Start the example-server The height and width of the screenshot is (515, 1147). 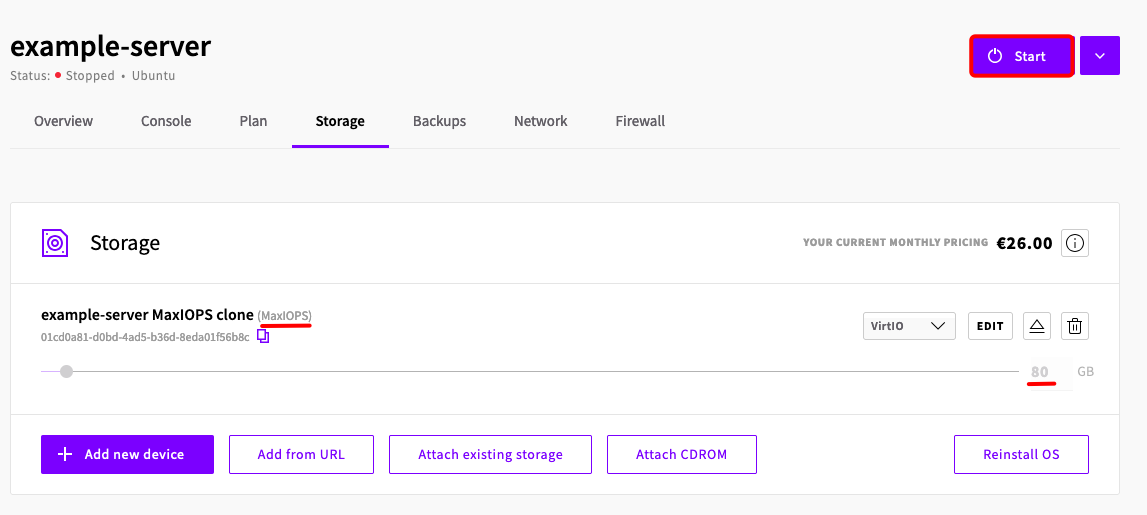pos(1022,56)
